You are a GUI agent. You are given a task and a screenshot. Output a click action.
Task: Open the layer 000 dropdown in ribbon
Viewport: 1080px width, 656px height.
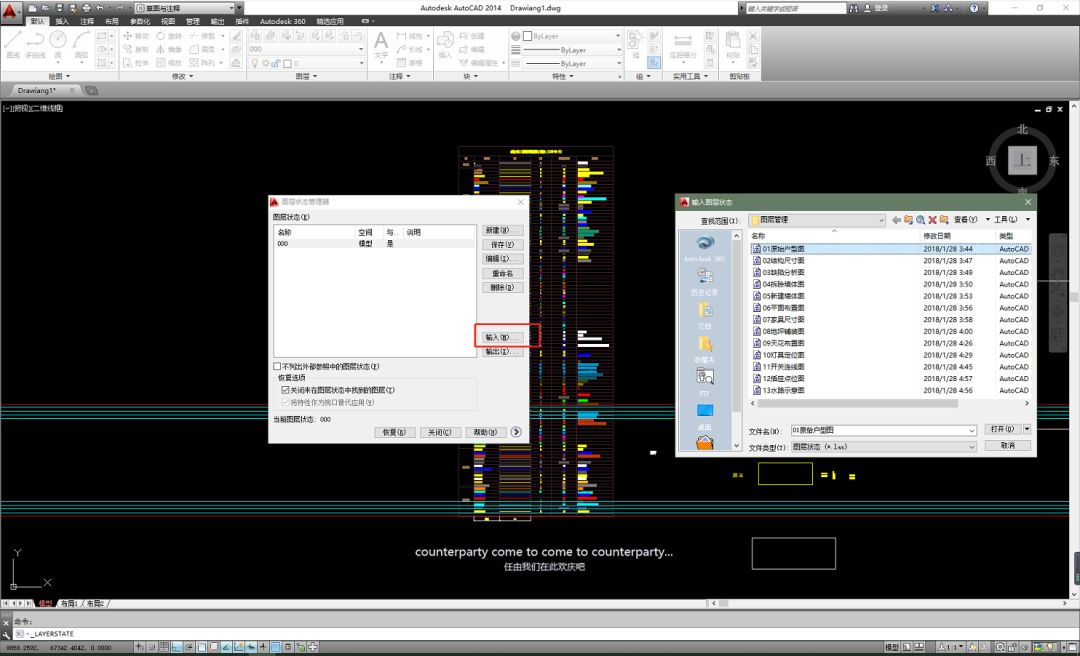pos(361,50)
